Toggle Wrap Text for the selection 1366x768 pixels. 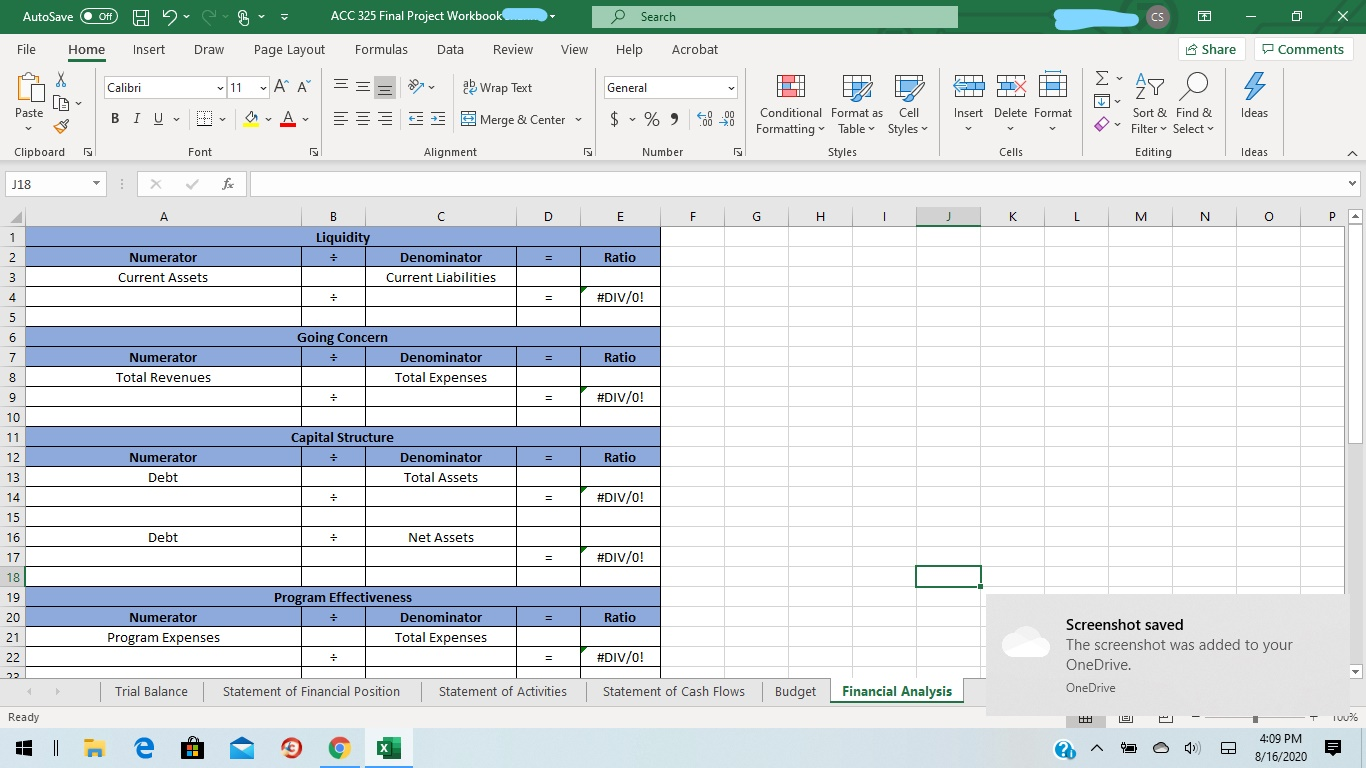click(x=496, y=87)
